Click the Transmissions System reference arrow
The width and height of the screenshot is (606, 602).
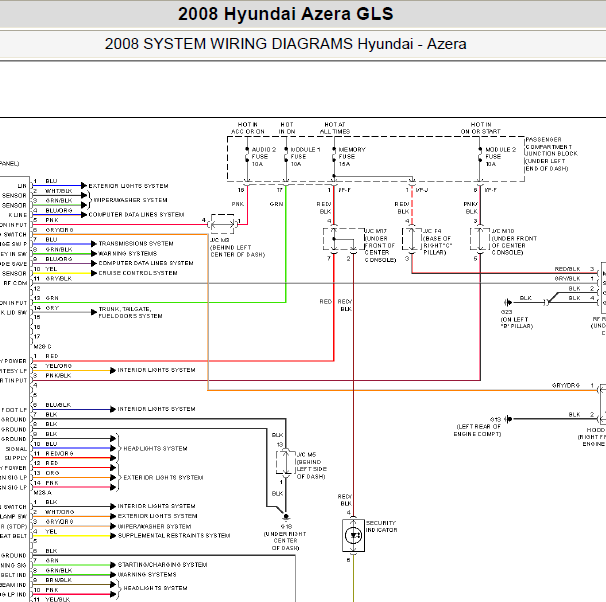94,244
